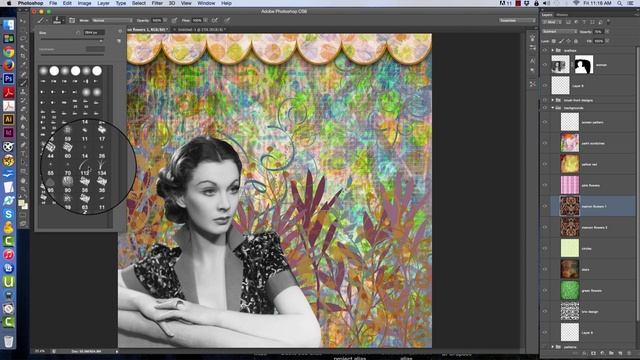Select the Layers panel tab
The image size is (640, 360).
click(x=547, y=15)
